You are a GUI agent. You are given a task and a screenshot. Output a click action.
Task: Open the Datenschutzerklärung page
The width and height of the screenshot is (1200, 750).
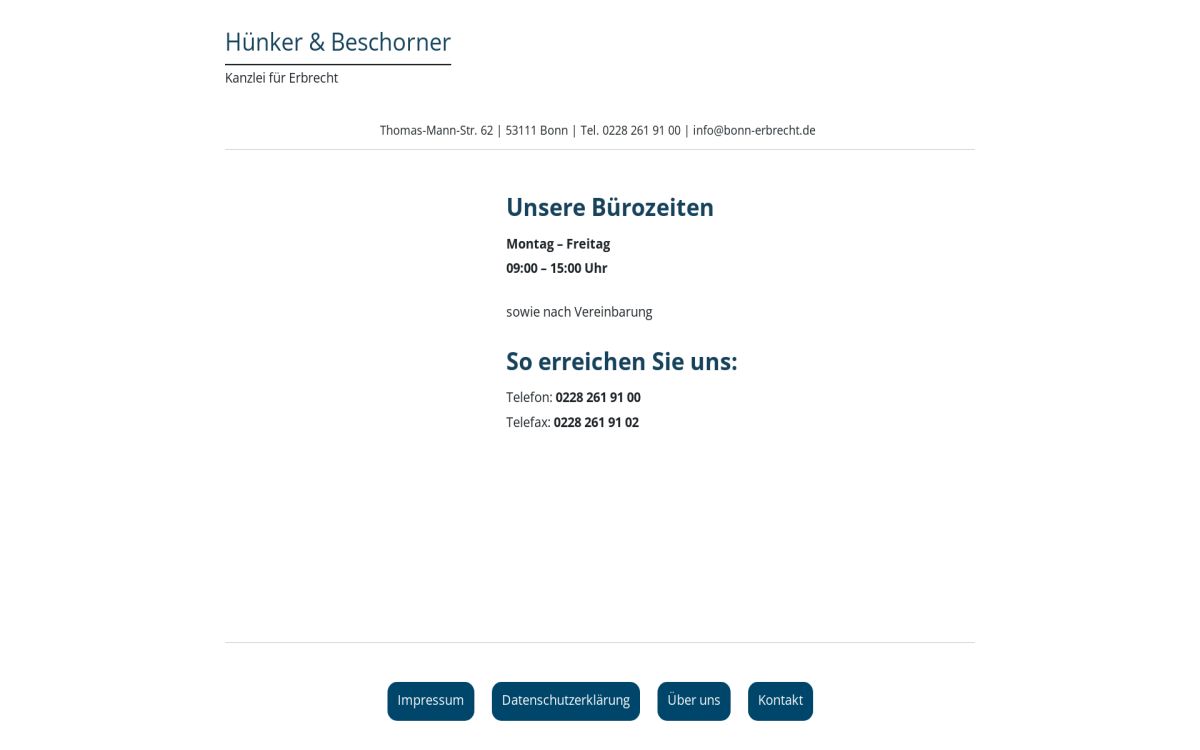point(565,700)
